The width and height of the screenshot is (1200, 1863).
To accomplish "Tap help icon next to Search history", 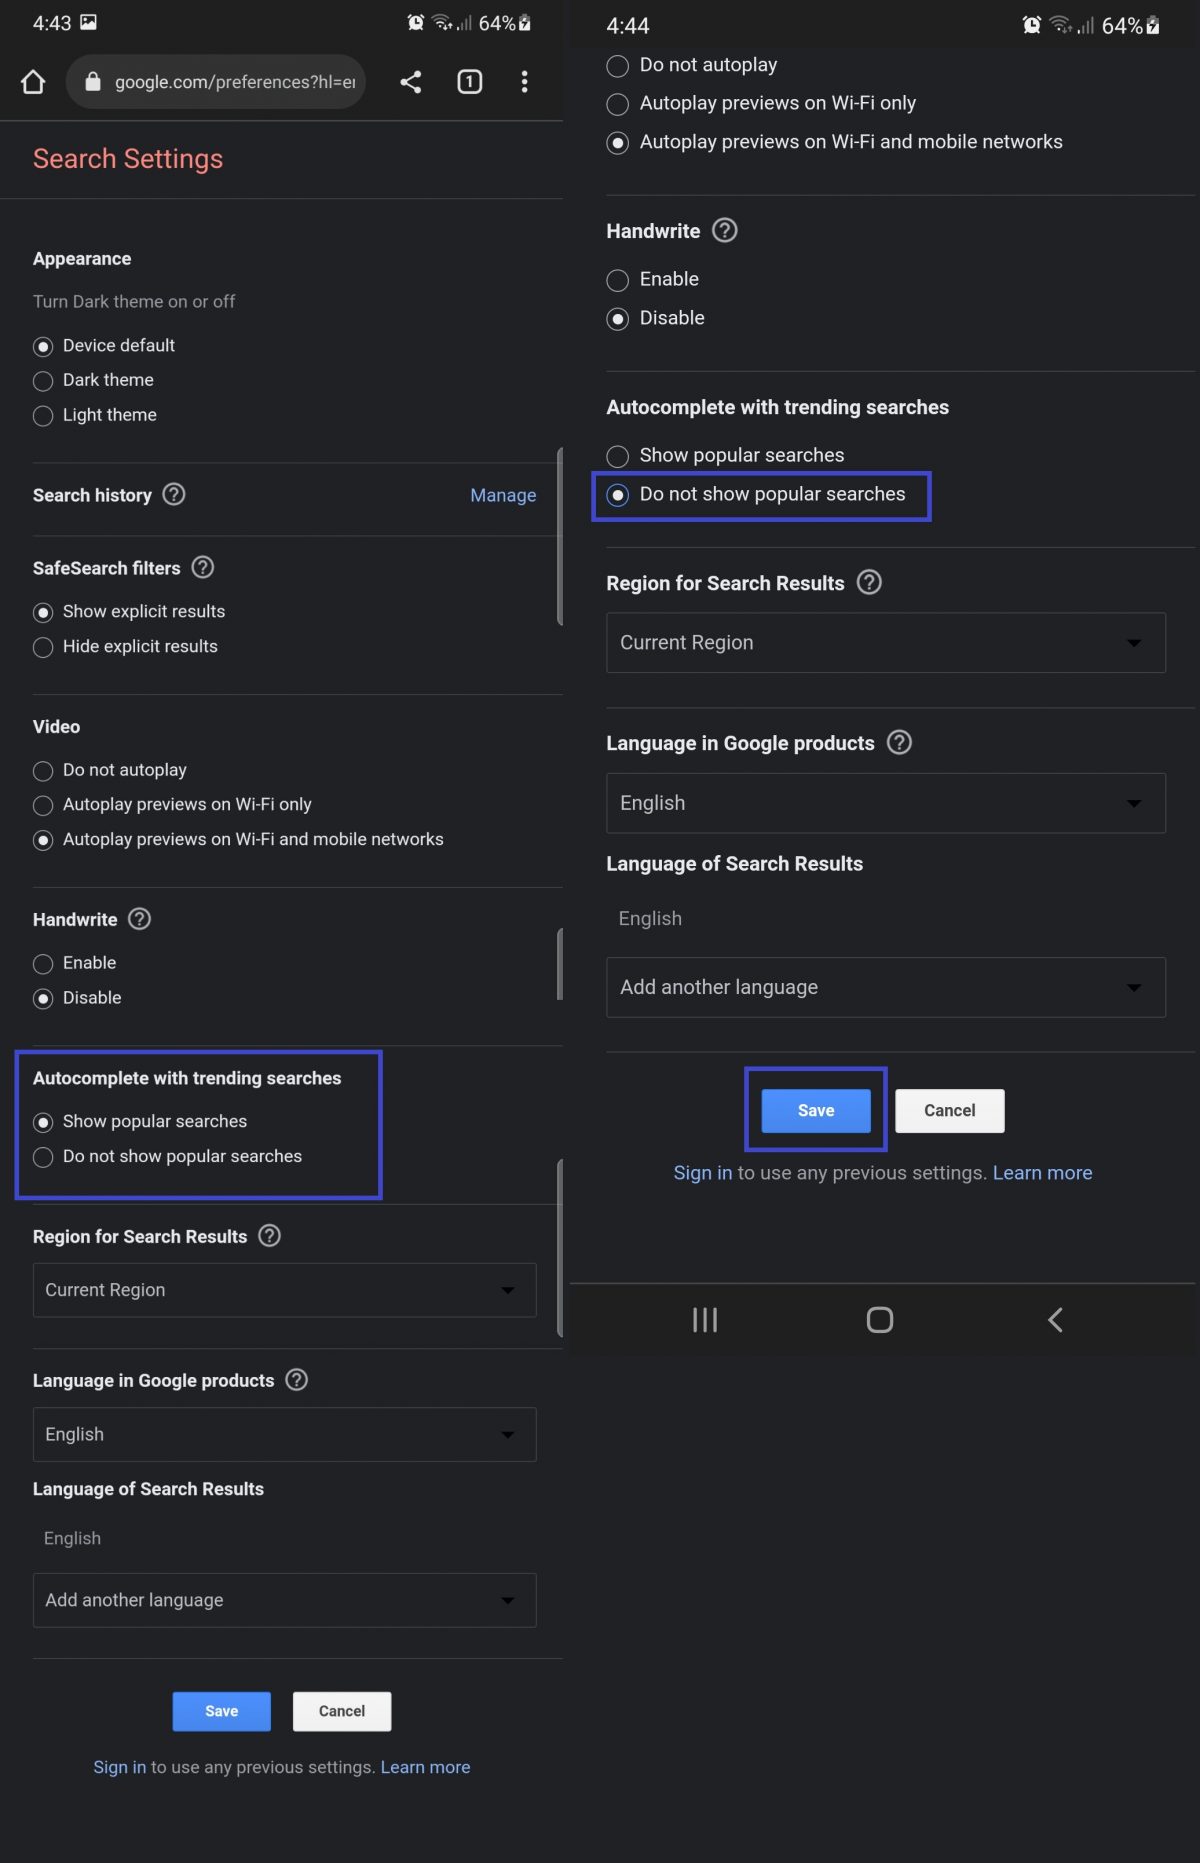I will [x=174, y=495].
